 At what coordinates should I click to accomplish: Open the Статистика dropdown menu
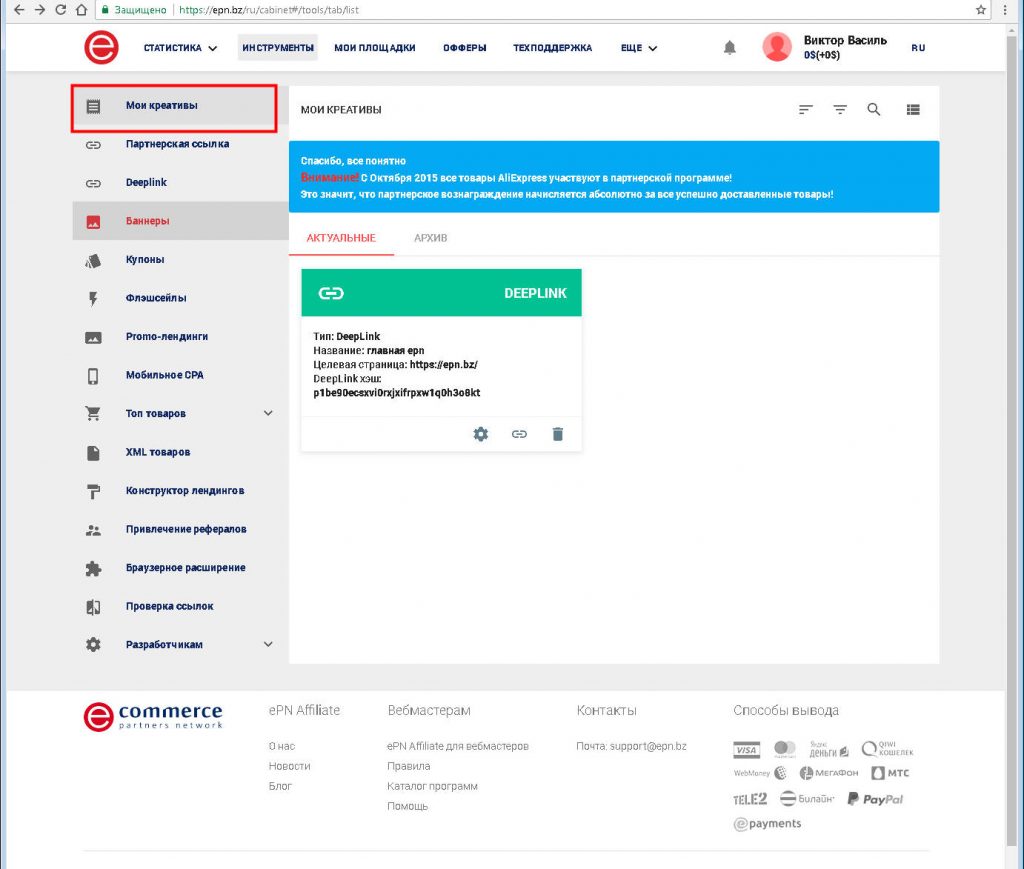tap(180, 48)
